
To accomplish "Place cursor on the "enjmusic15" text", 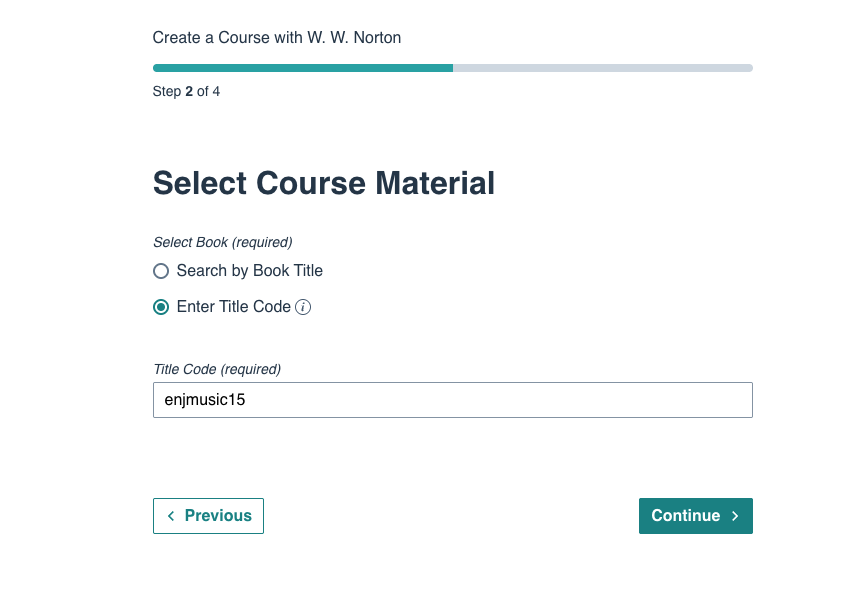I will [204, 400].
